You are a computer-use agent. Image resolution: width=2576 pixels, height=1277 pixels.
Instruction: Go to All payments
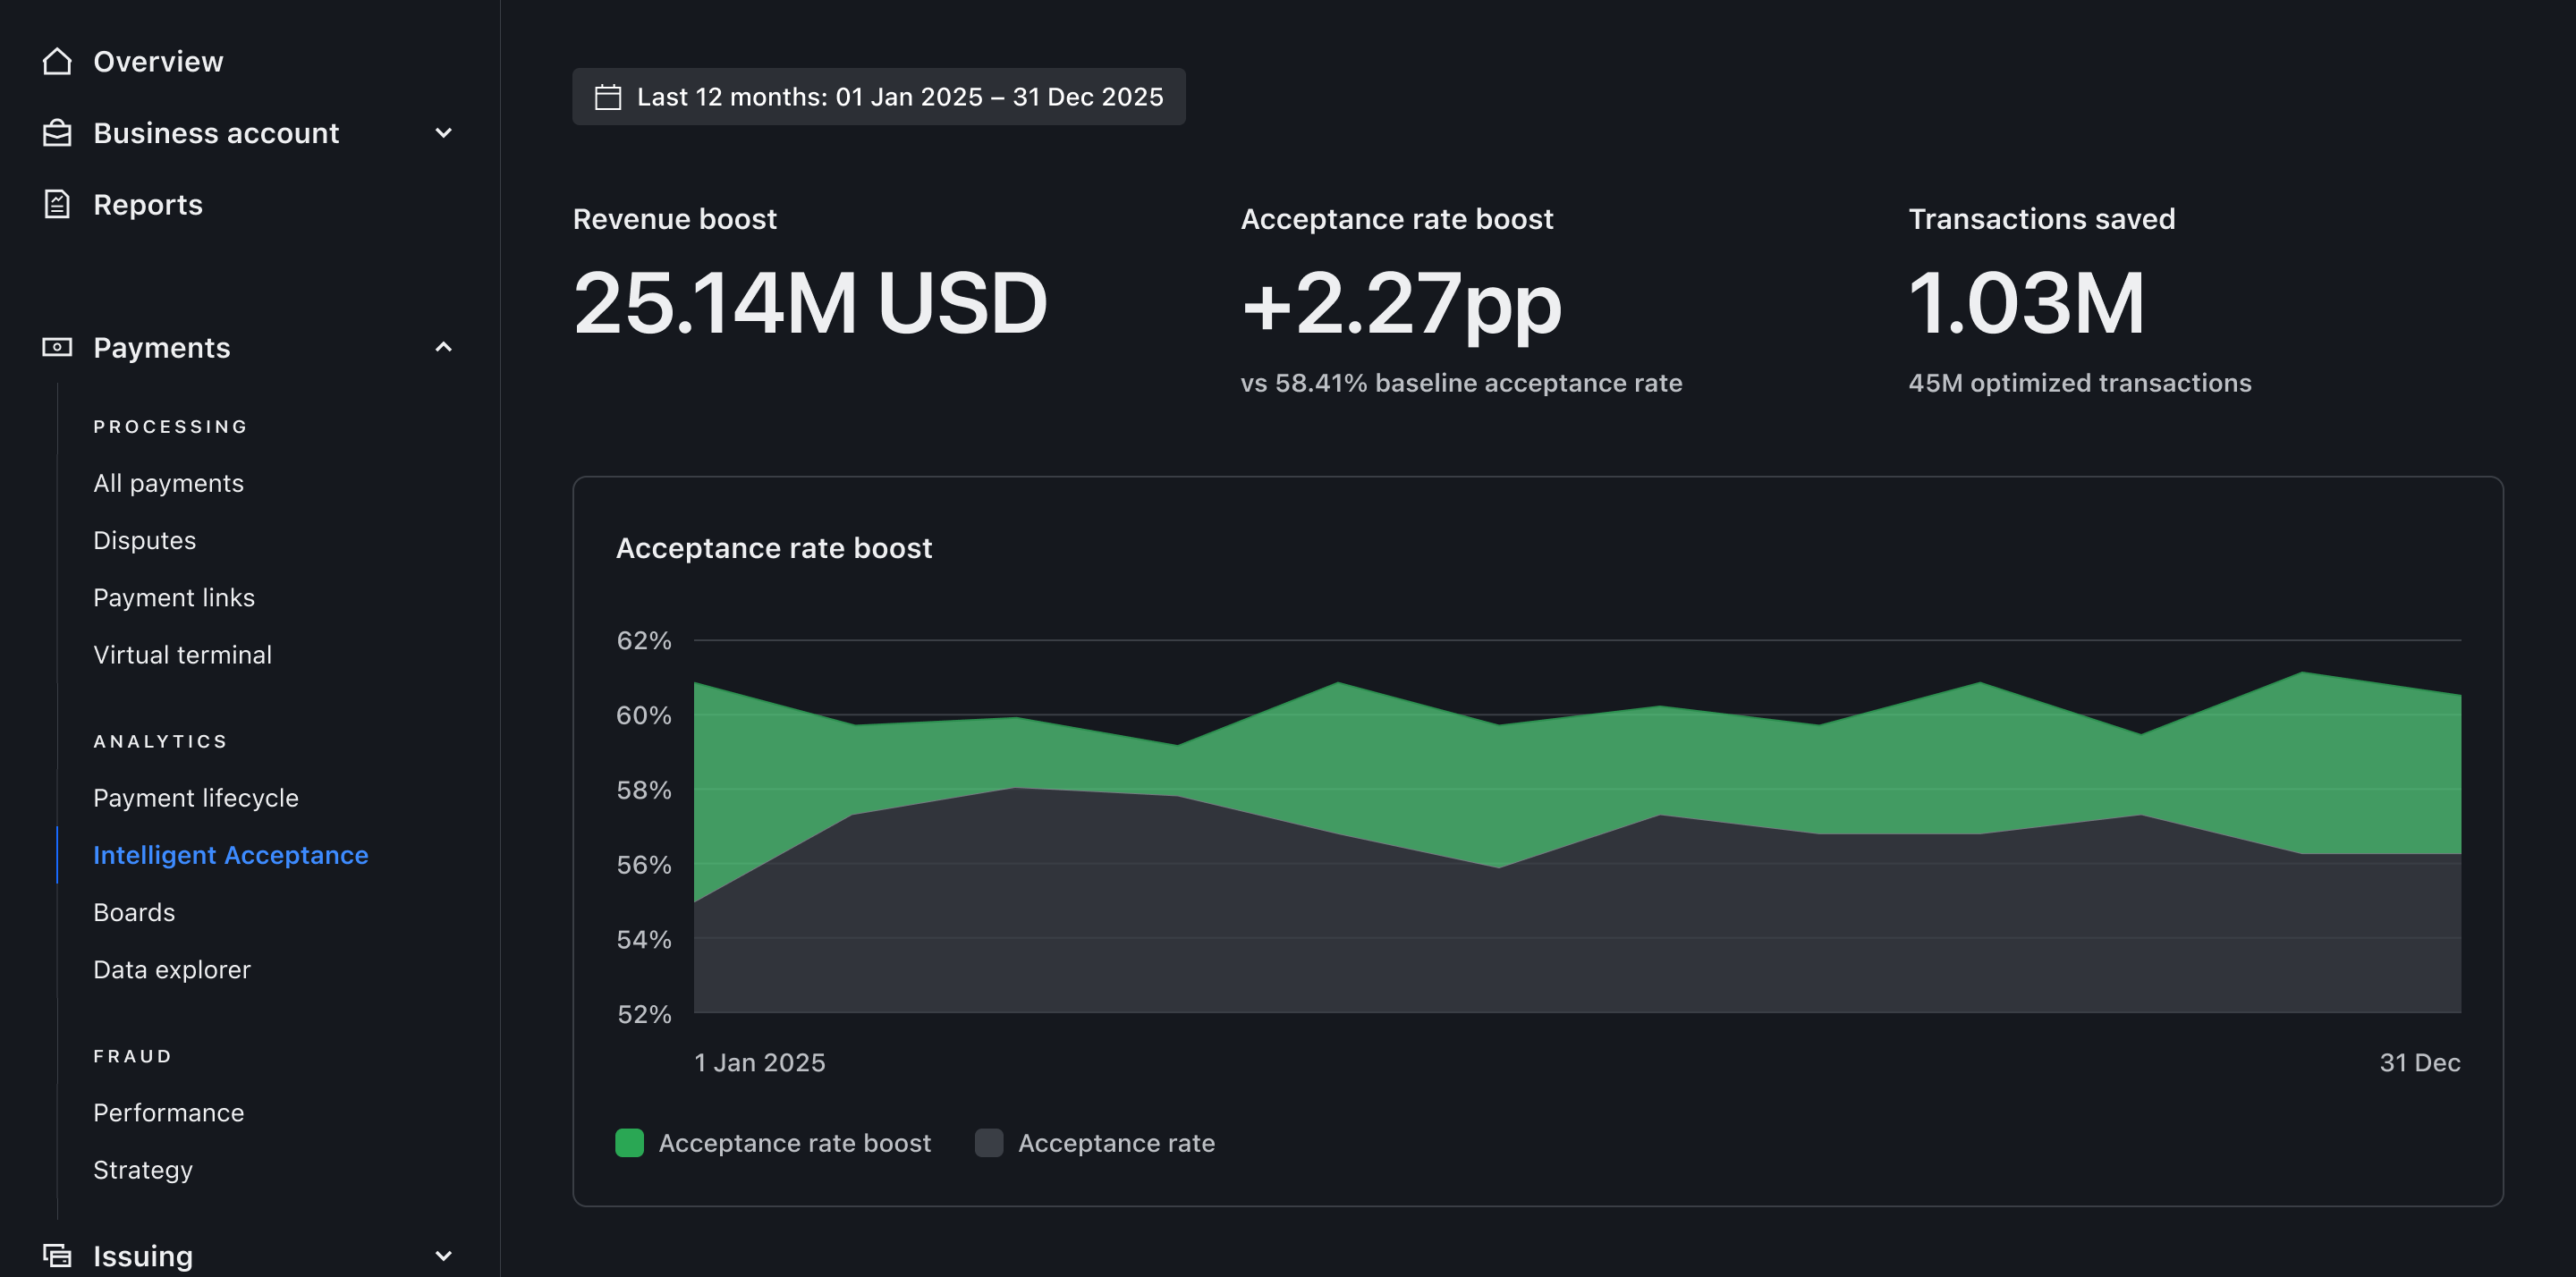pos(168,483)
